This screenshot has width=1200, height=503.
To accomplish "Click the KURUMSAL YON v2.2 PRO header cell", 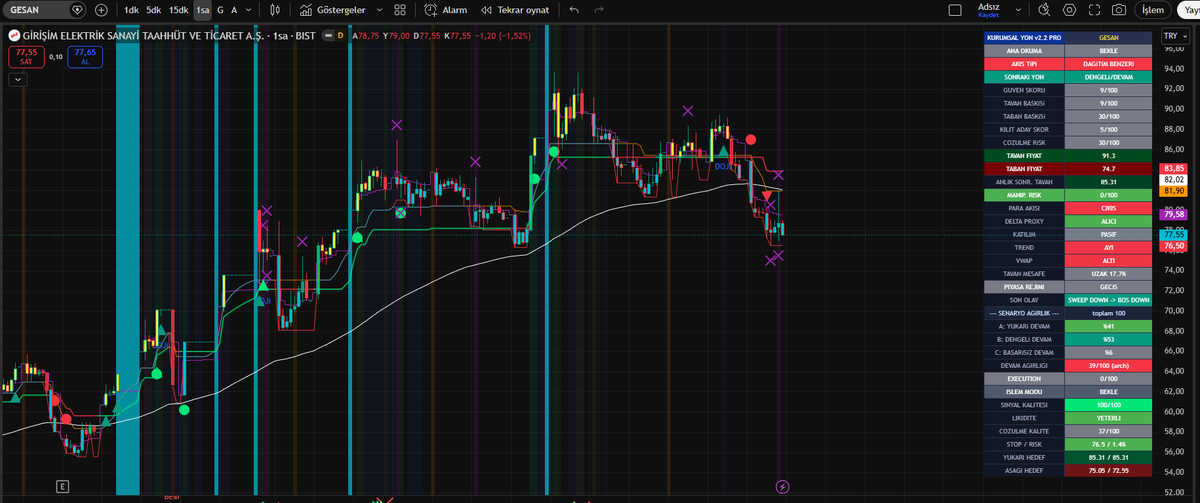I will [1024, 37].
